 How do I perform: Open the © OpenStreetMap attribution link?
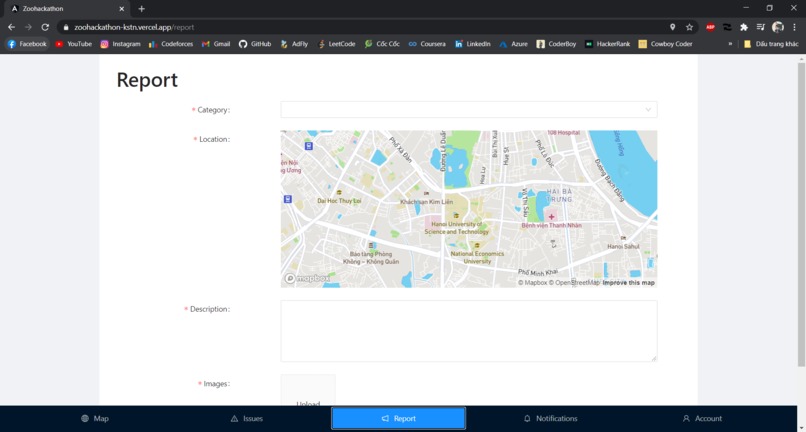click(574, 283)
